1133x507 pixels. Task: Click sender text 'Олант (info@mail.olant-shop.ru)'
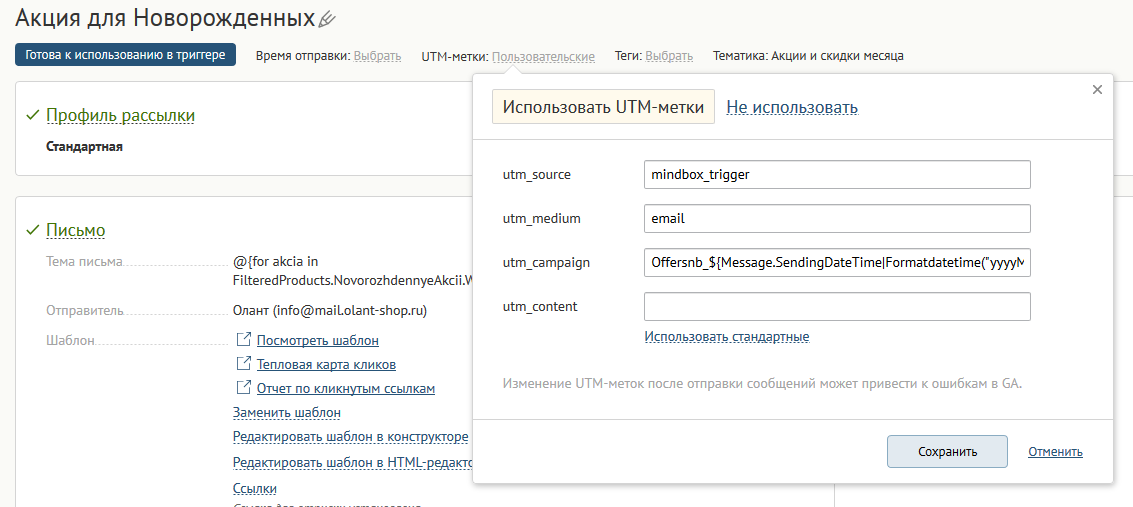click(330, 311)
